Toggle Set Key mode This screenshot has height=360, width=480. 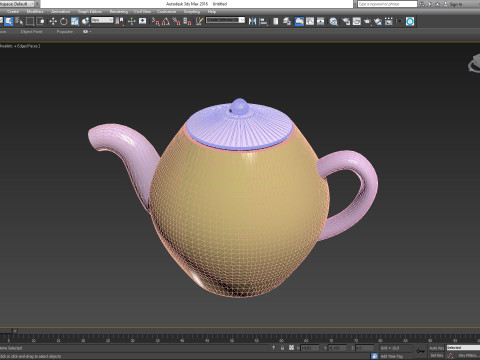(x=436, y=356)
